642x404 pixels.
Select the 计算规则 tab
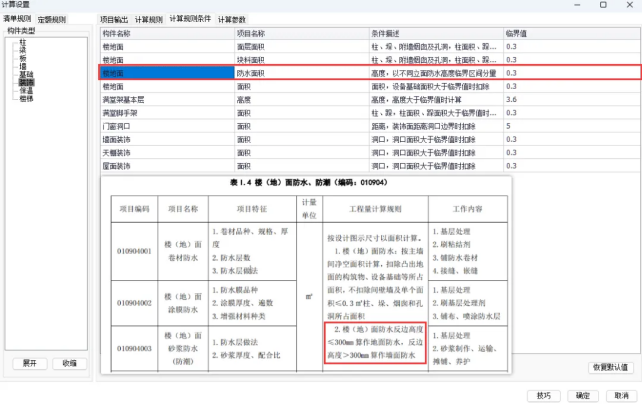[x=149, y=20]
